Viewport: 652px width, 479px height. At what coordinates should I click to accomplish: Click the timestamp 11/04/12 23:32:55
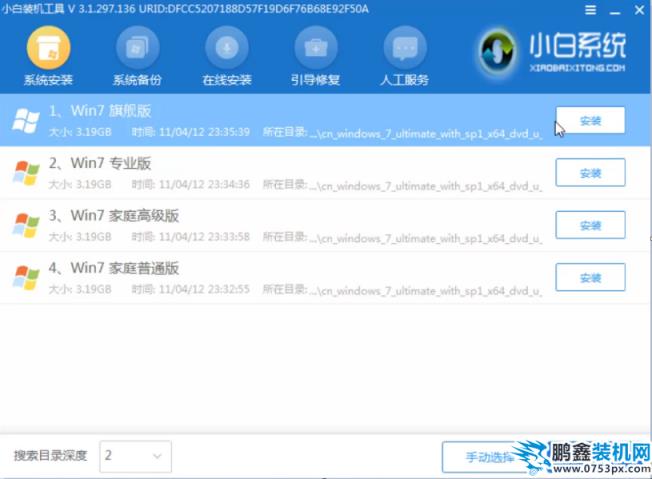click(204, 289)
